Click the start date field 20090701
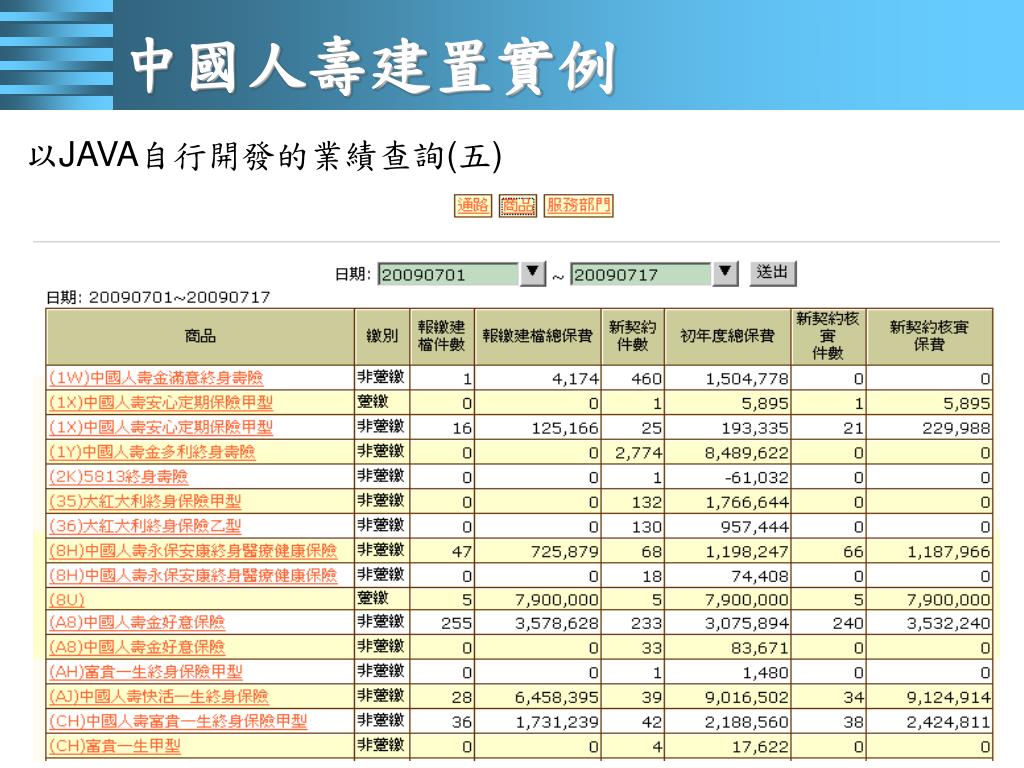Viewport: 1024px width, 768px height. click(449, 274)
